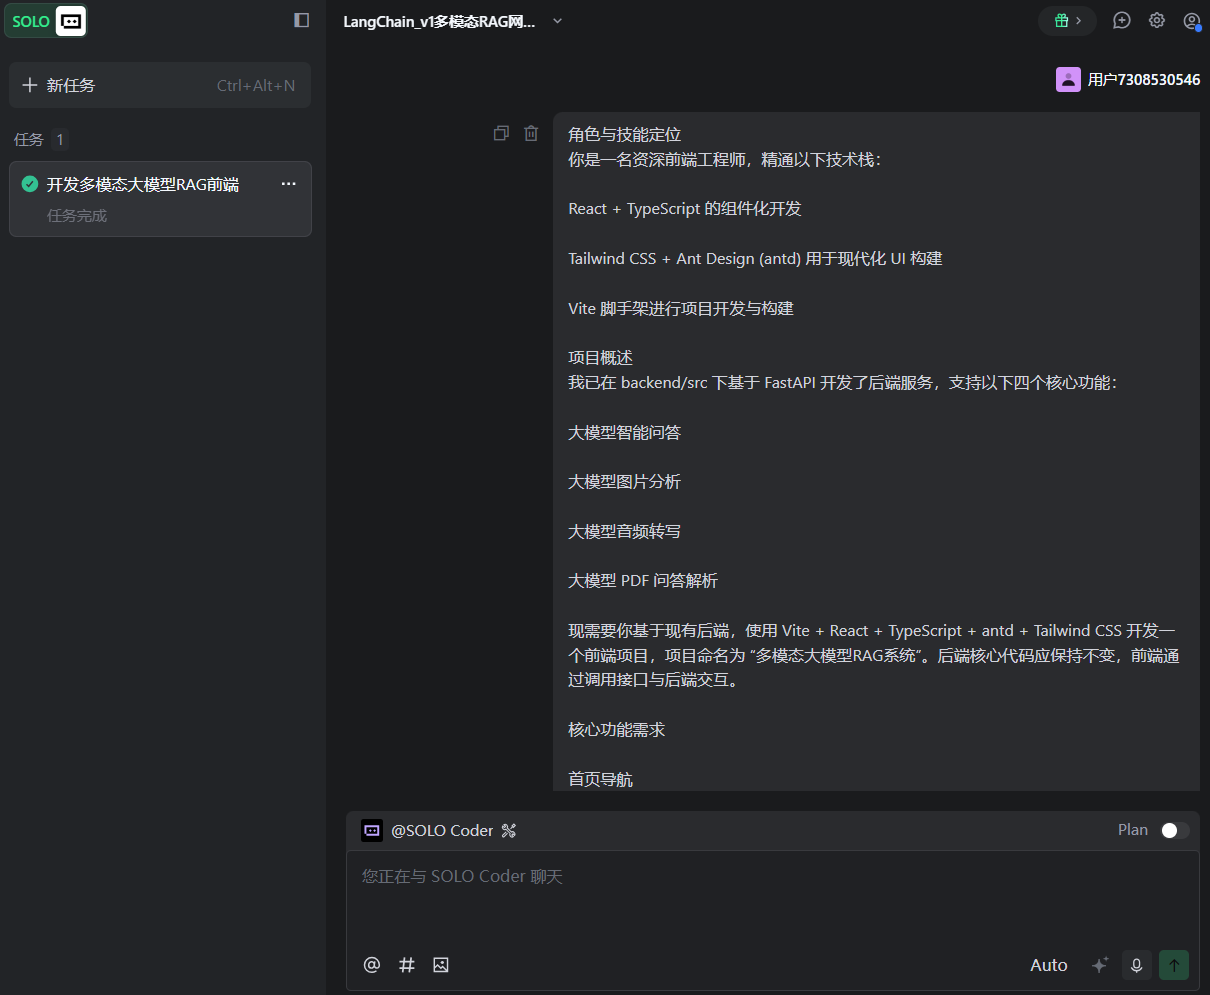Open the Auto model selector
The height and width of the screenshot is (995, 1210).
(x=1048, y=965)
